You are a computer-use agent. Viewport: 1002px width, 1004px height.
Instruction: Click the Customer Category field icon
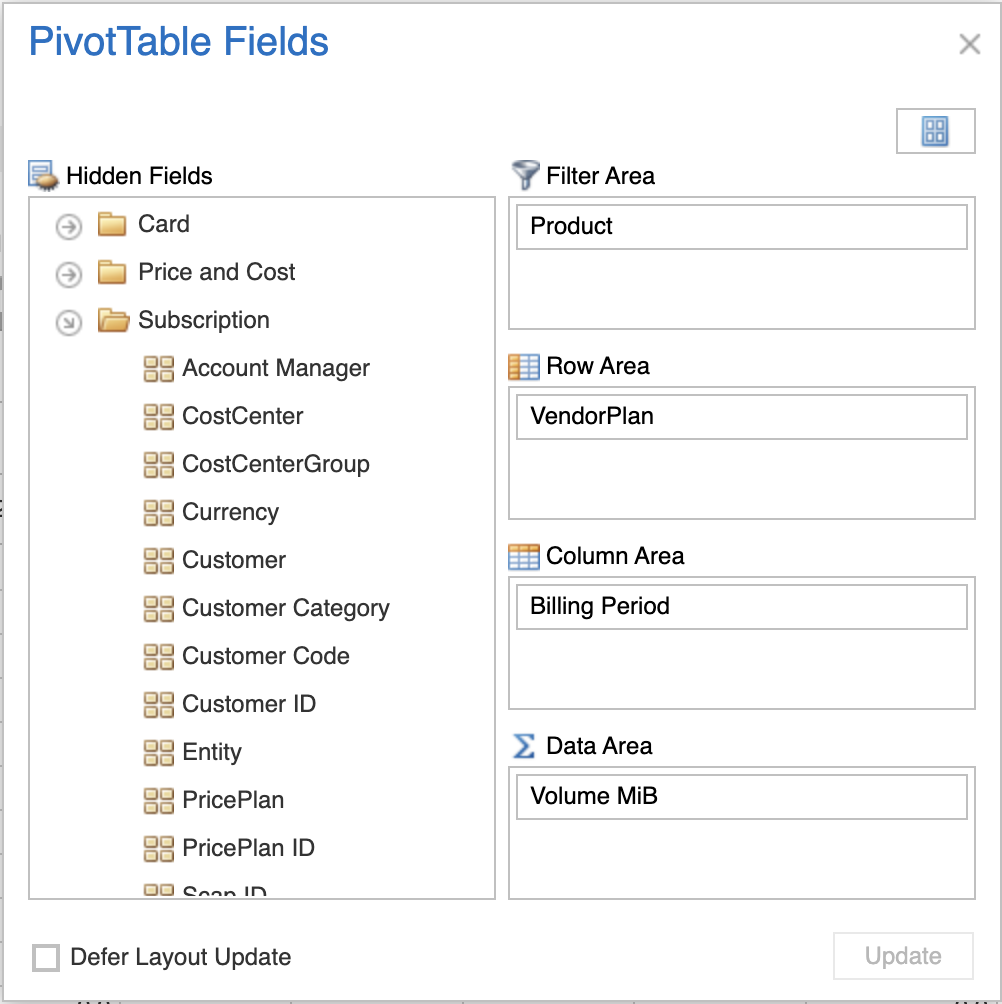(158, 609)
